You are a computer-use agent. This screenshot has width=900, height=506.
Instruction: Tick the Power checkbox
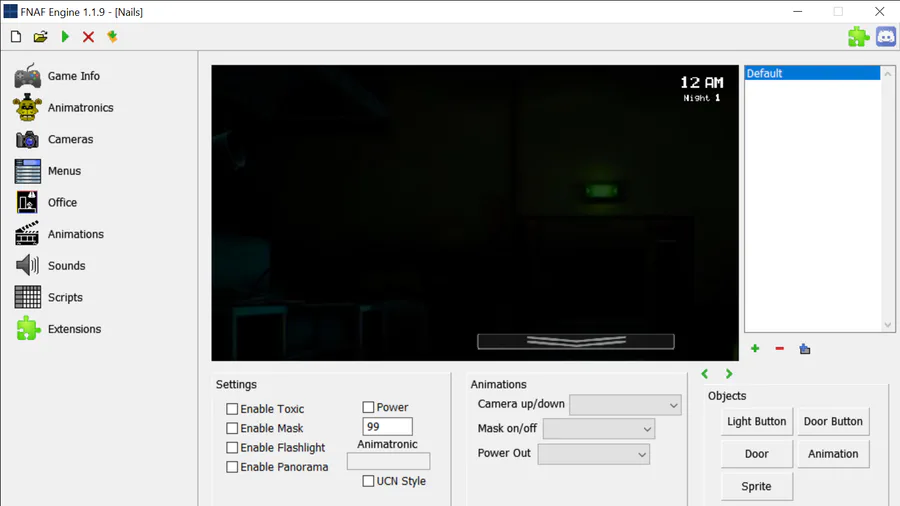(x=368, y=407)
